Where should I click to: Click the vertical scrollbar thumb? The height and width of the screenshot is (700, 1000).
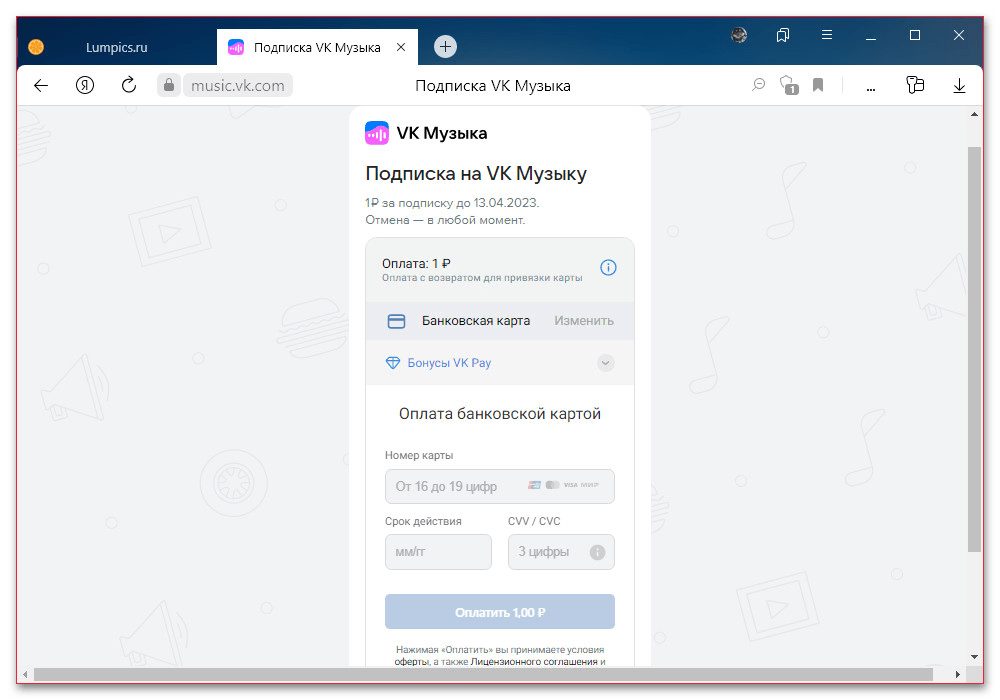click(974, 349)
